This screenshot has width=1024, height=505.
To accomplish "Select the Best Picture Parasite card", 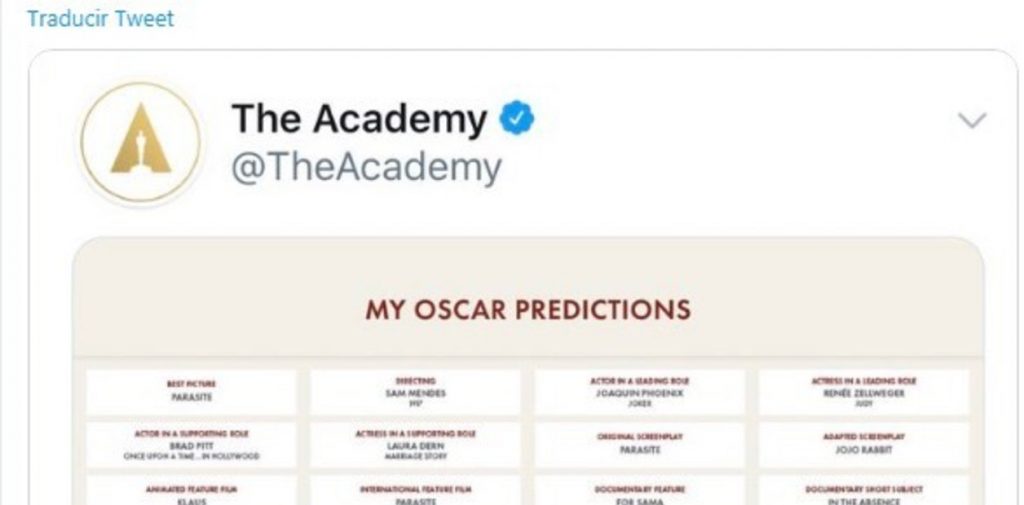I will (191, 391).
